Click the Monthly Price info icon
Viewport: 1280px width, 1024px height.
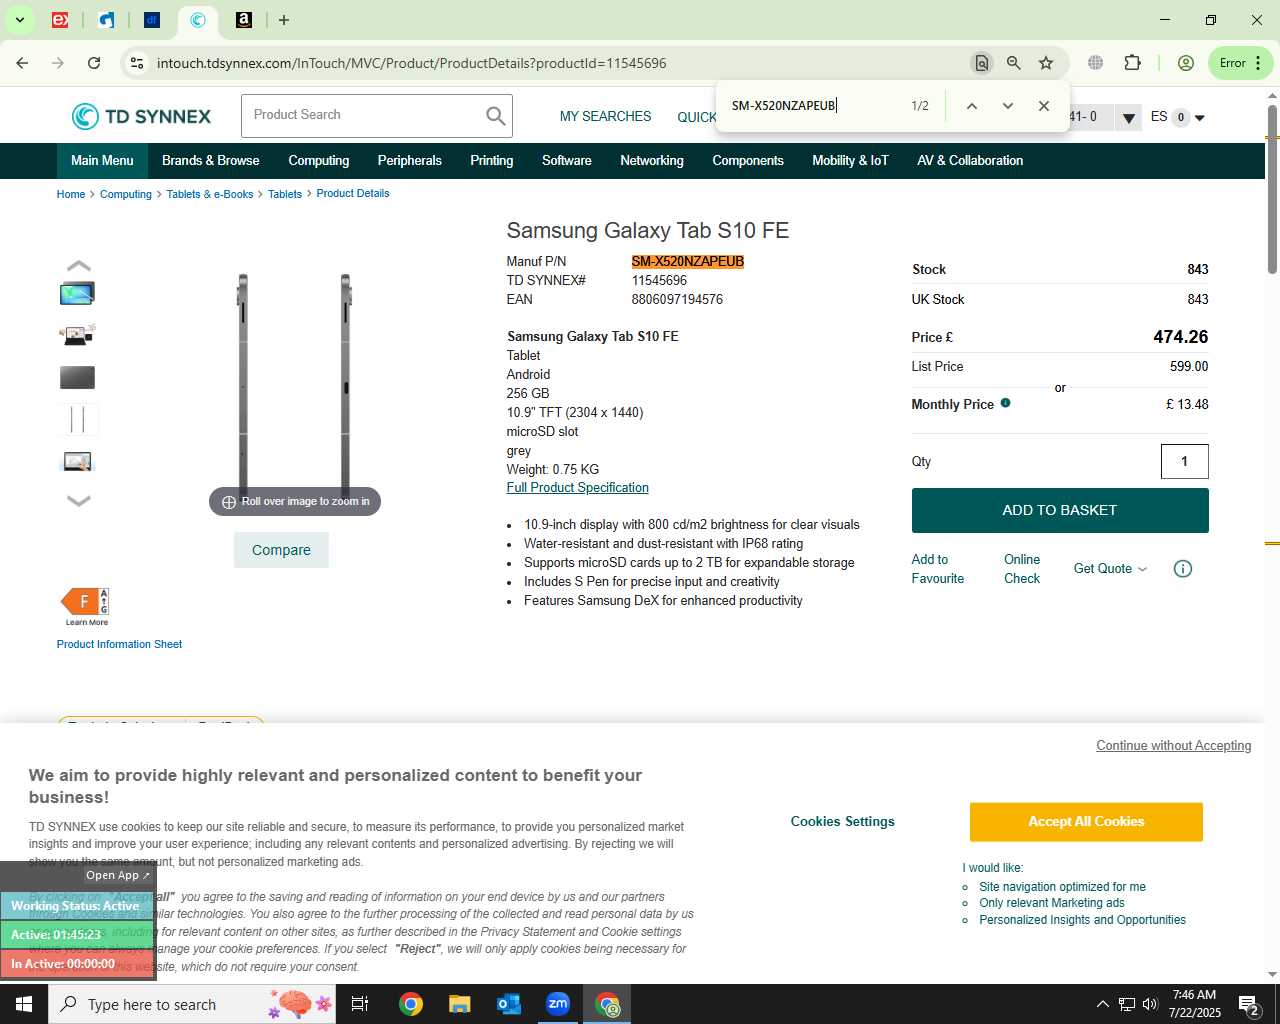click(1005, 403)
